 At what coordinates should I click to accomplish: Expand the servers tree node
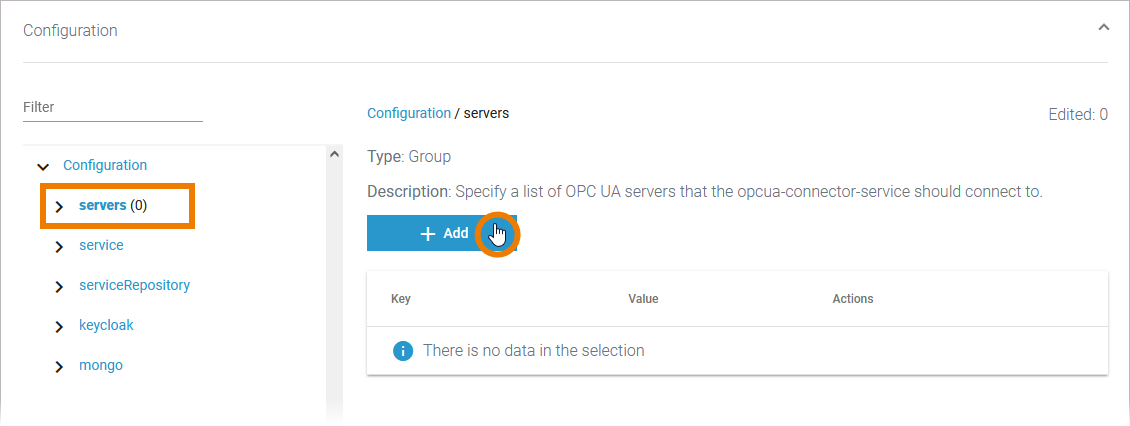(x=59, y=206)
